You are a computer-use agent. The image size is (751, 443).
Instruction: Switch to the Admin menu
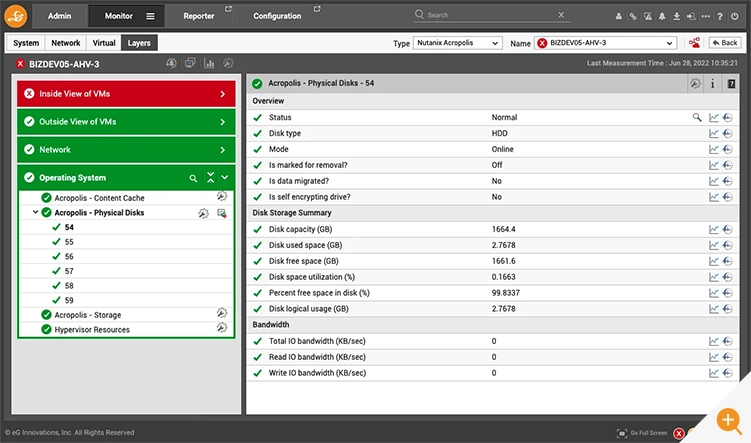tap(59, 16)
